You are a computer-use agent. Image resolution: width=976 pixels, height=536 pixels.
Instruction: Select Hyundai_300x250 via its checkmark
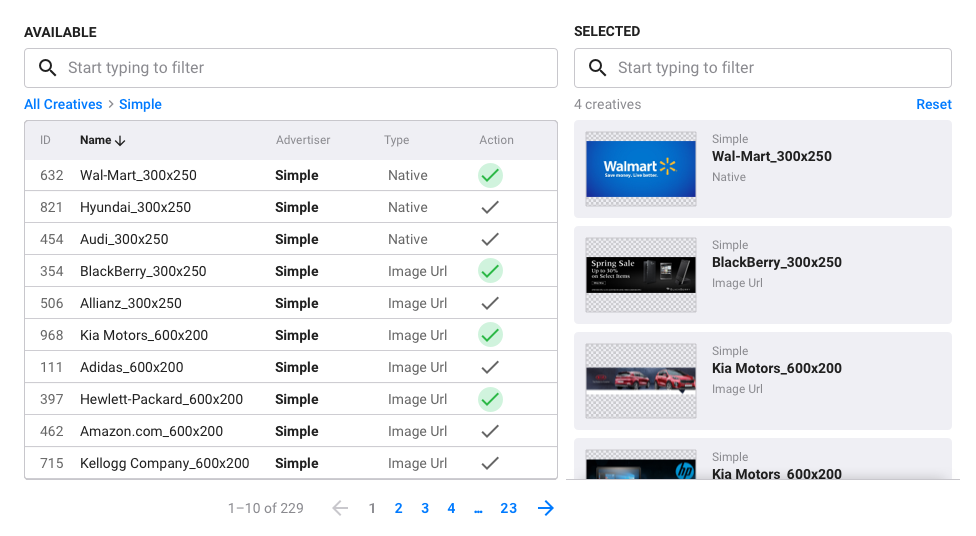pyautogui.click(x=490, y=207)
